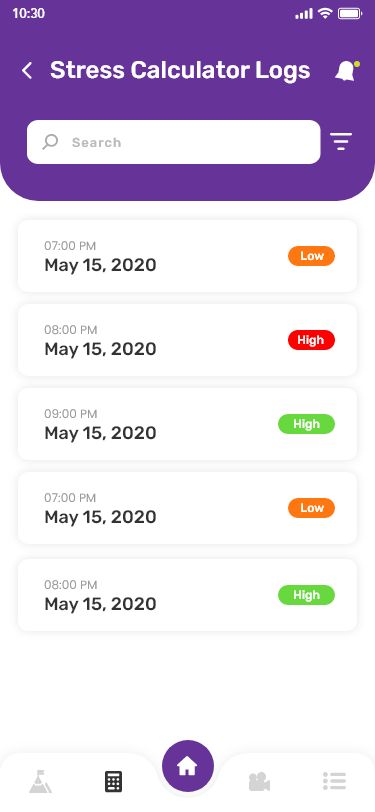Tap the first orange Low badge
375x812 pixels.
311,256
